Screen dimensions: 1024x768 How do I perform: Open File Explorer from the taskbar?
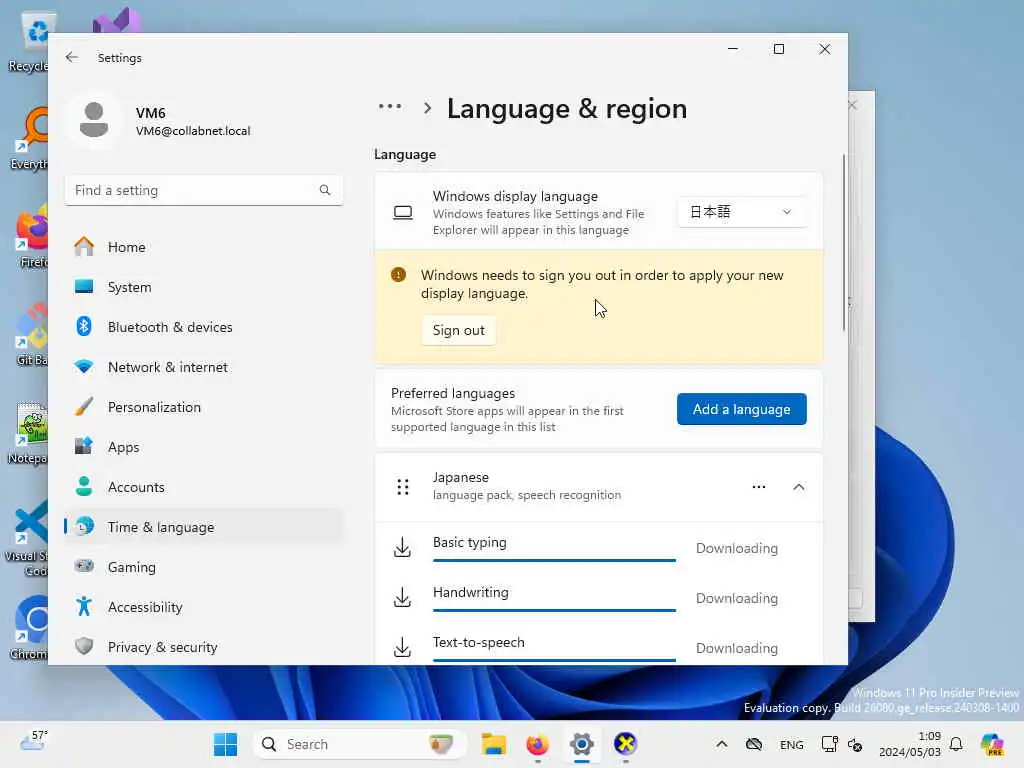click(x=494, y=744)
